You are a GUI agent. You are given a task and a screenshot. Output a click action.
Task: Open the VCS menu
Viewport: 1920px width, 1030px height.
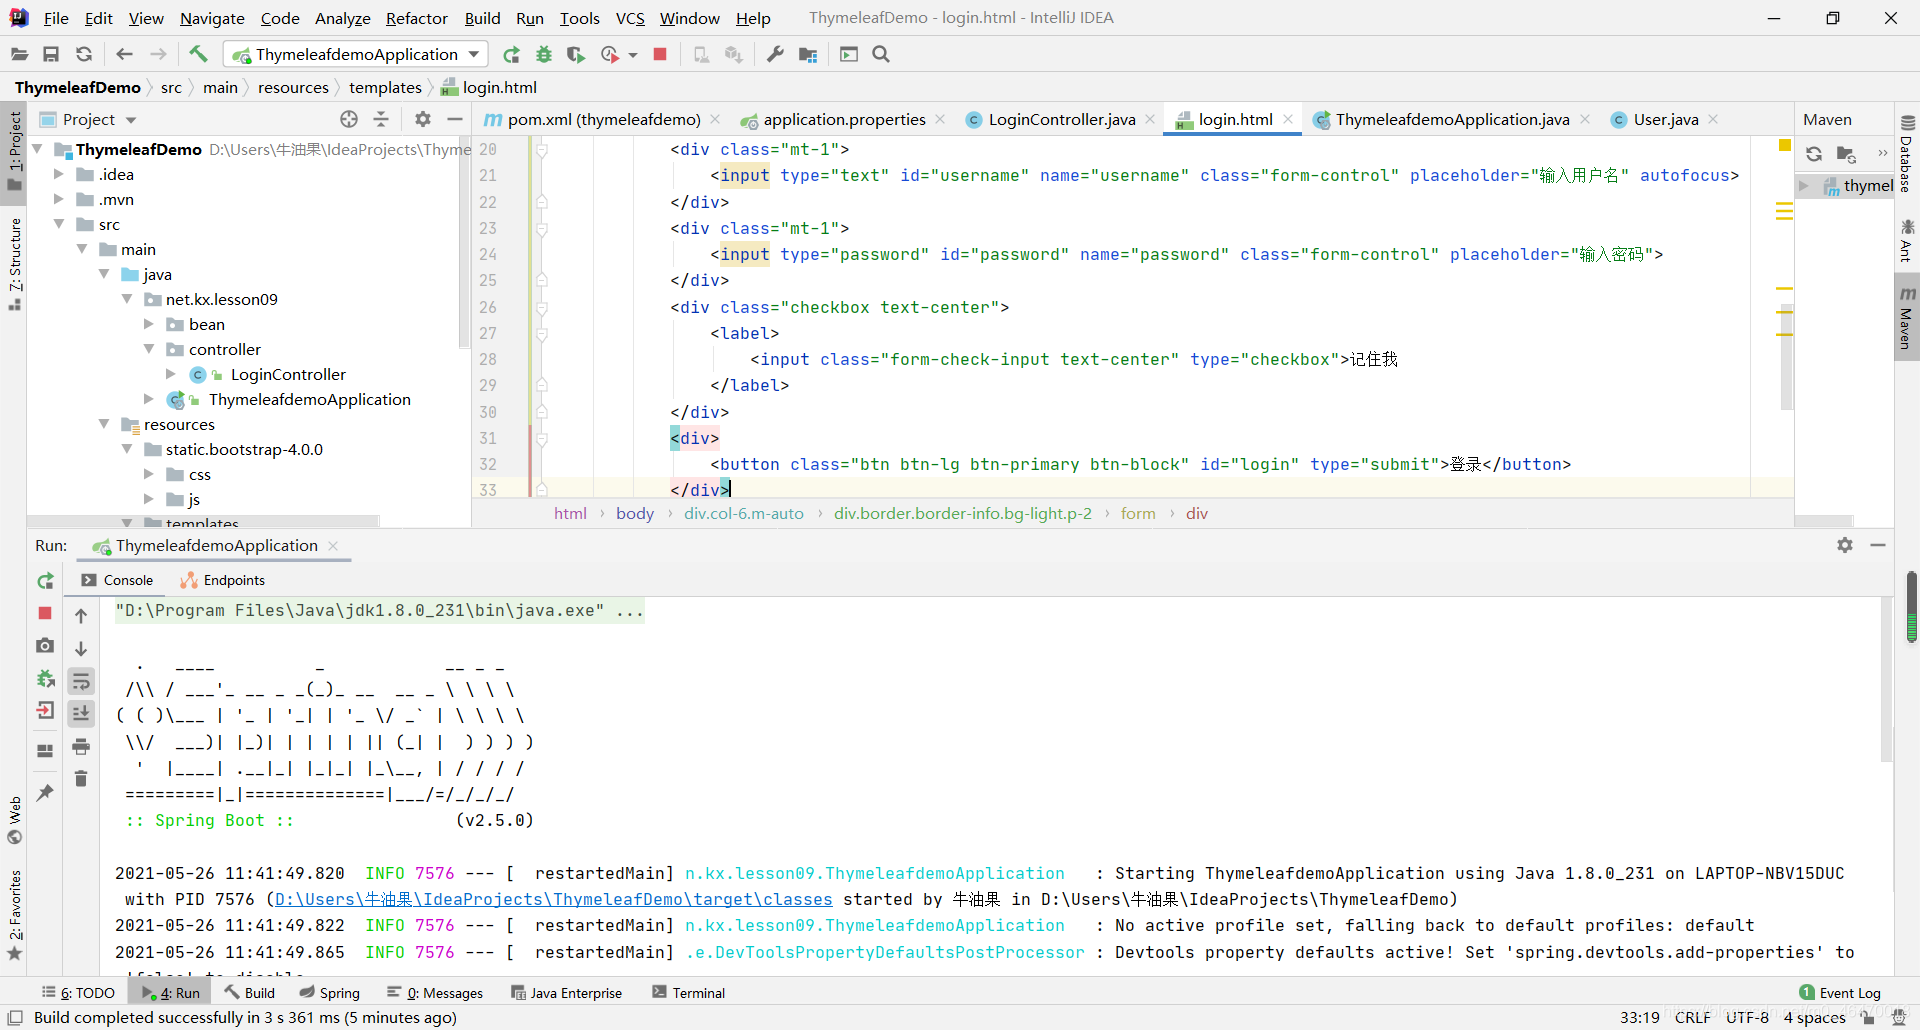[x=630, y=18]
